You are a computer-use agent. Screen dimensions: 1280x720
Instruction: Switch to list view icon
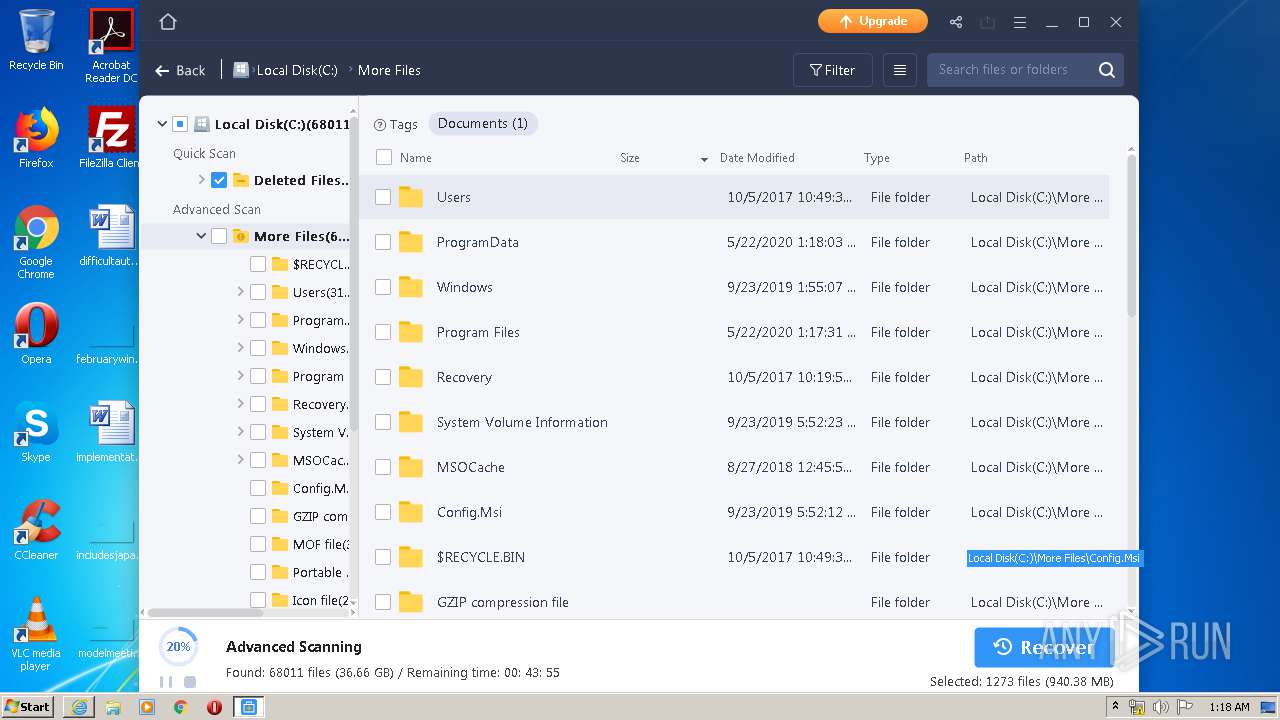coord(900,70)
